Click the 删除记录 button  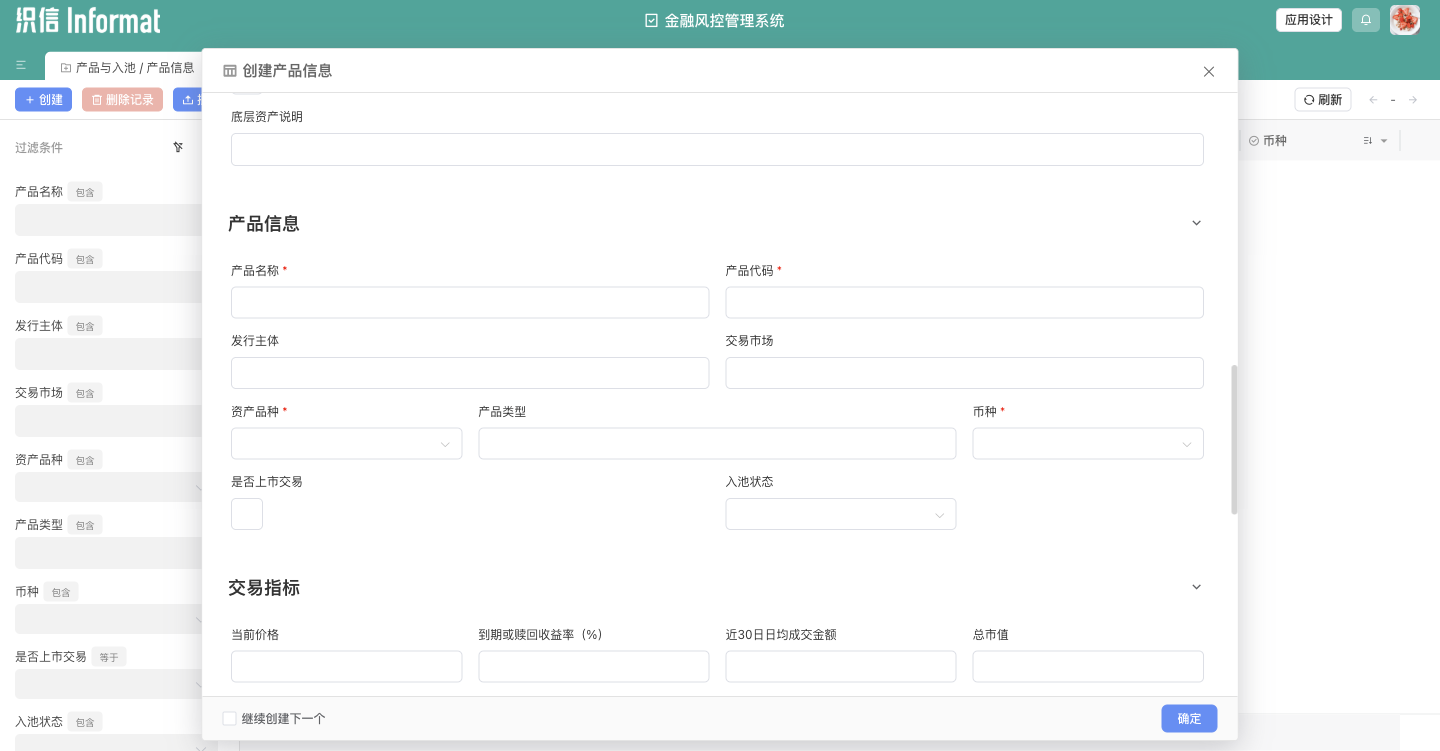pos(122,100)
